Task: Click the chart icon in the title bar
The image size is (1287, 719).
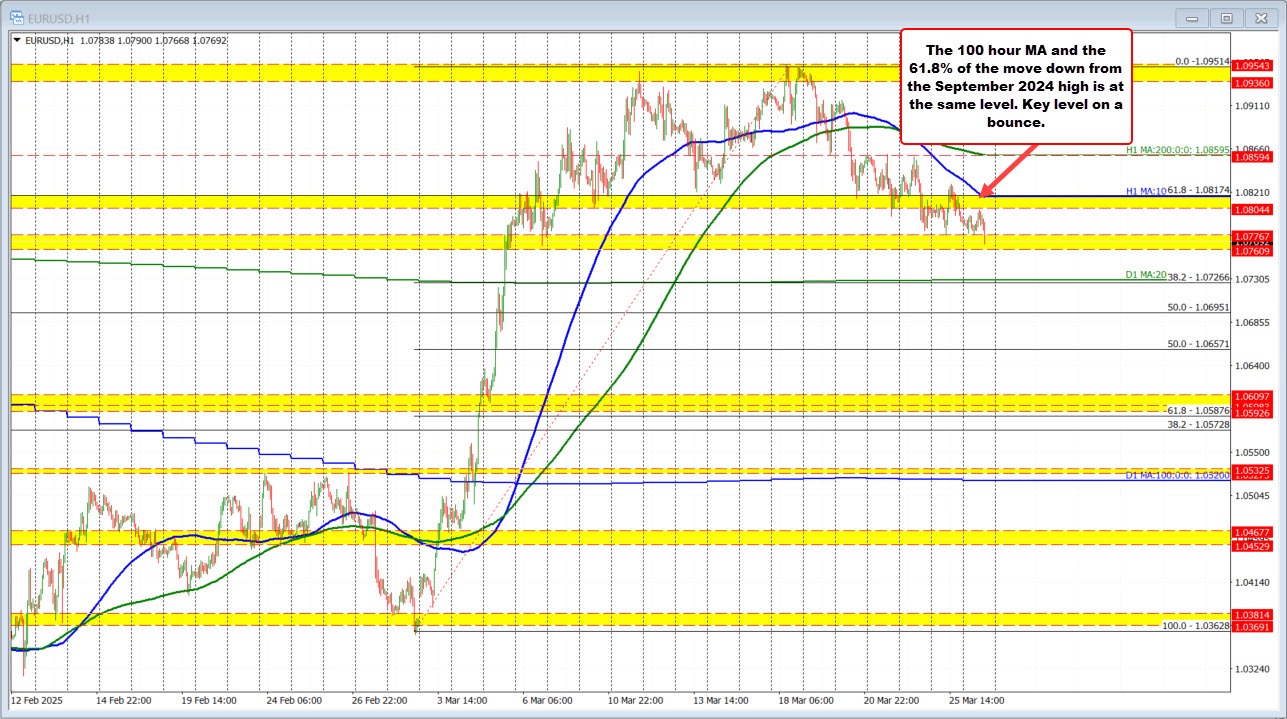Action: (18, 17)
